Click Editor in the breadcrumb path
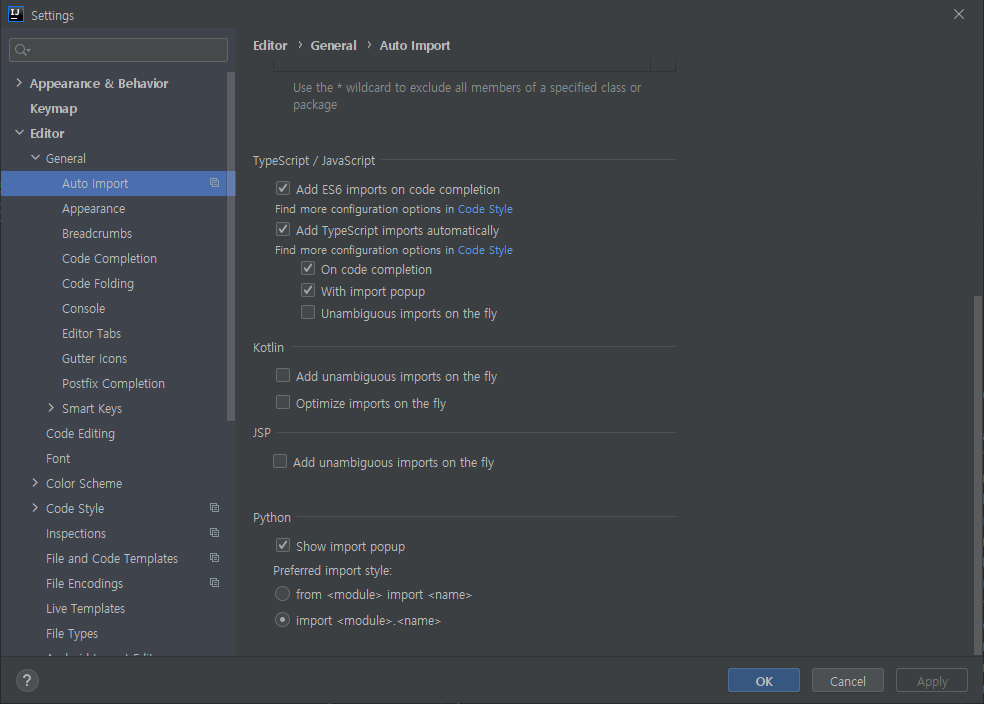Image resolution: width=984 pixels, height=704 pixels. click(x=270, y=45)
